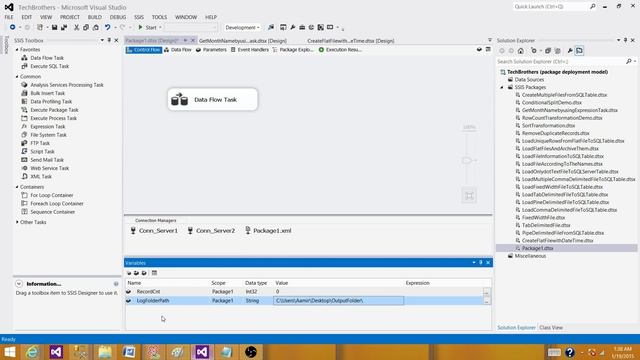Click the Delete Variable icon in Variables
This screenshot has width=640, height=360.
(144, 273)
